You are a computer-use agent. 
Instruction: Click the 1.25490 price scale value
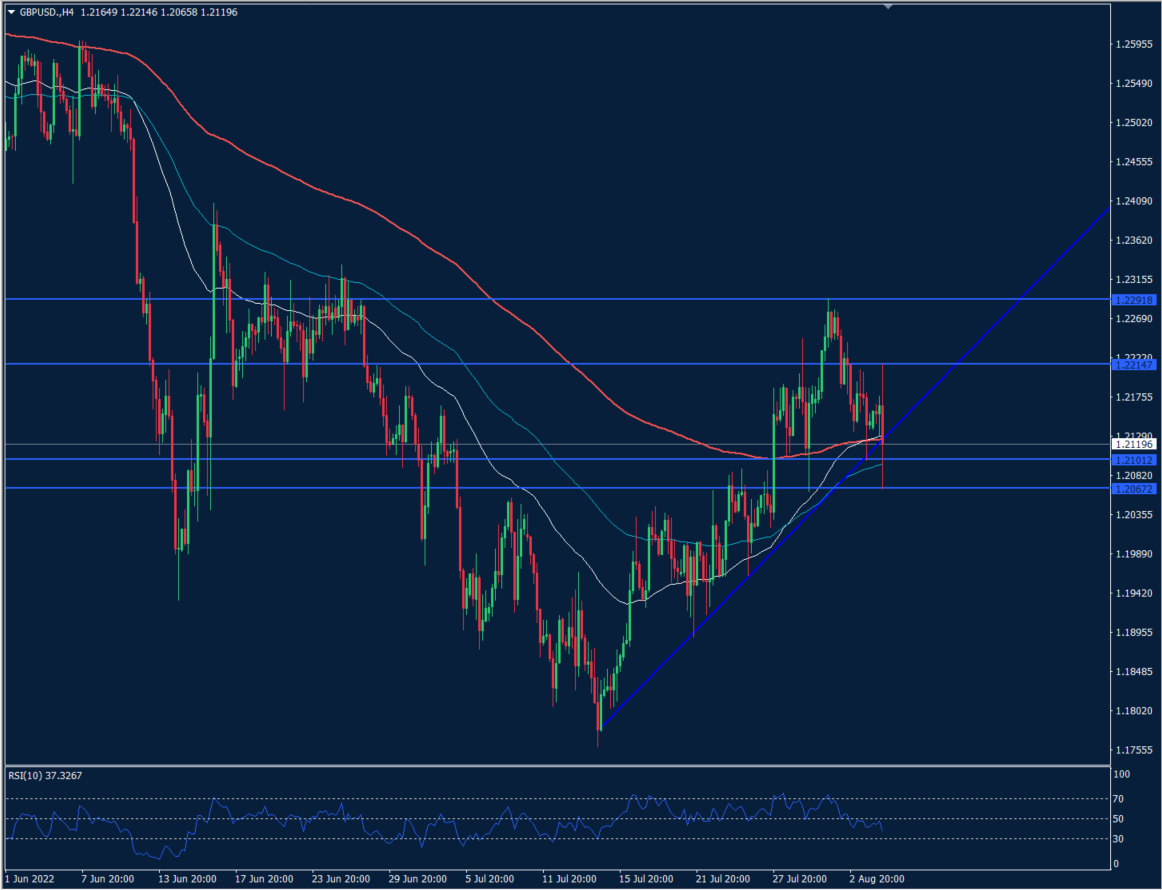pyautogui.click(x=1133, y=83)
